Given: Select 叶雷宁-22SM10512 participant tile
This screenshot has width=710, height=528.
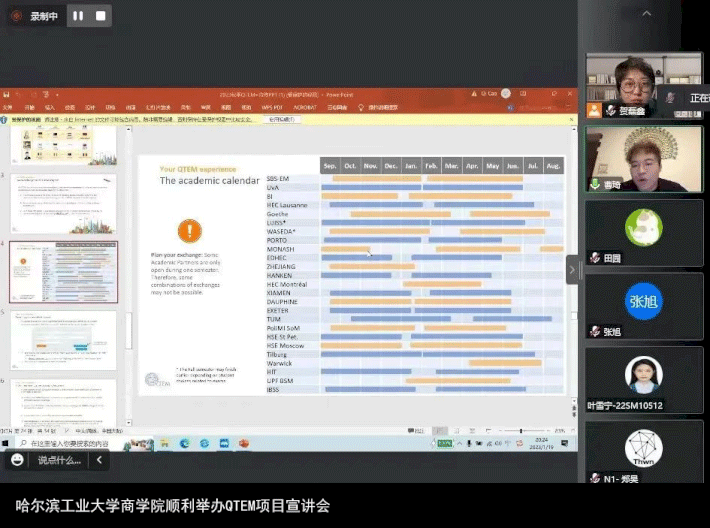Looking at the screenshot, I should [x=644, y=380].
